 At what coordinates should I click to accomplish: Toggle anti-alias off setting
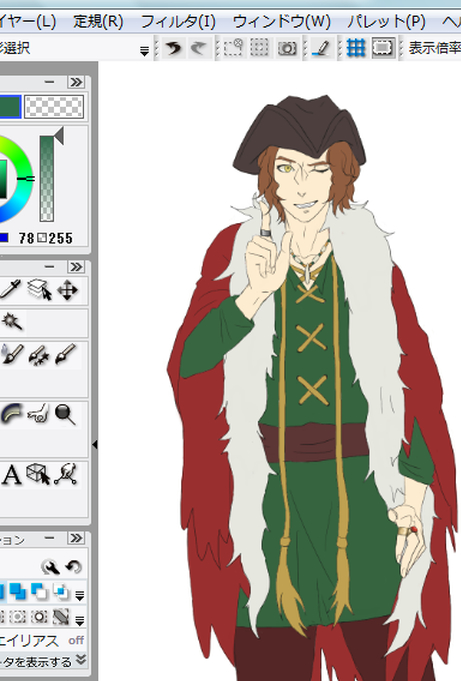76,641
